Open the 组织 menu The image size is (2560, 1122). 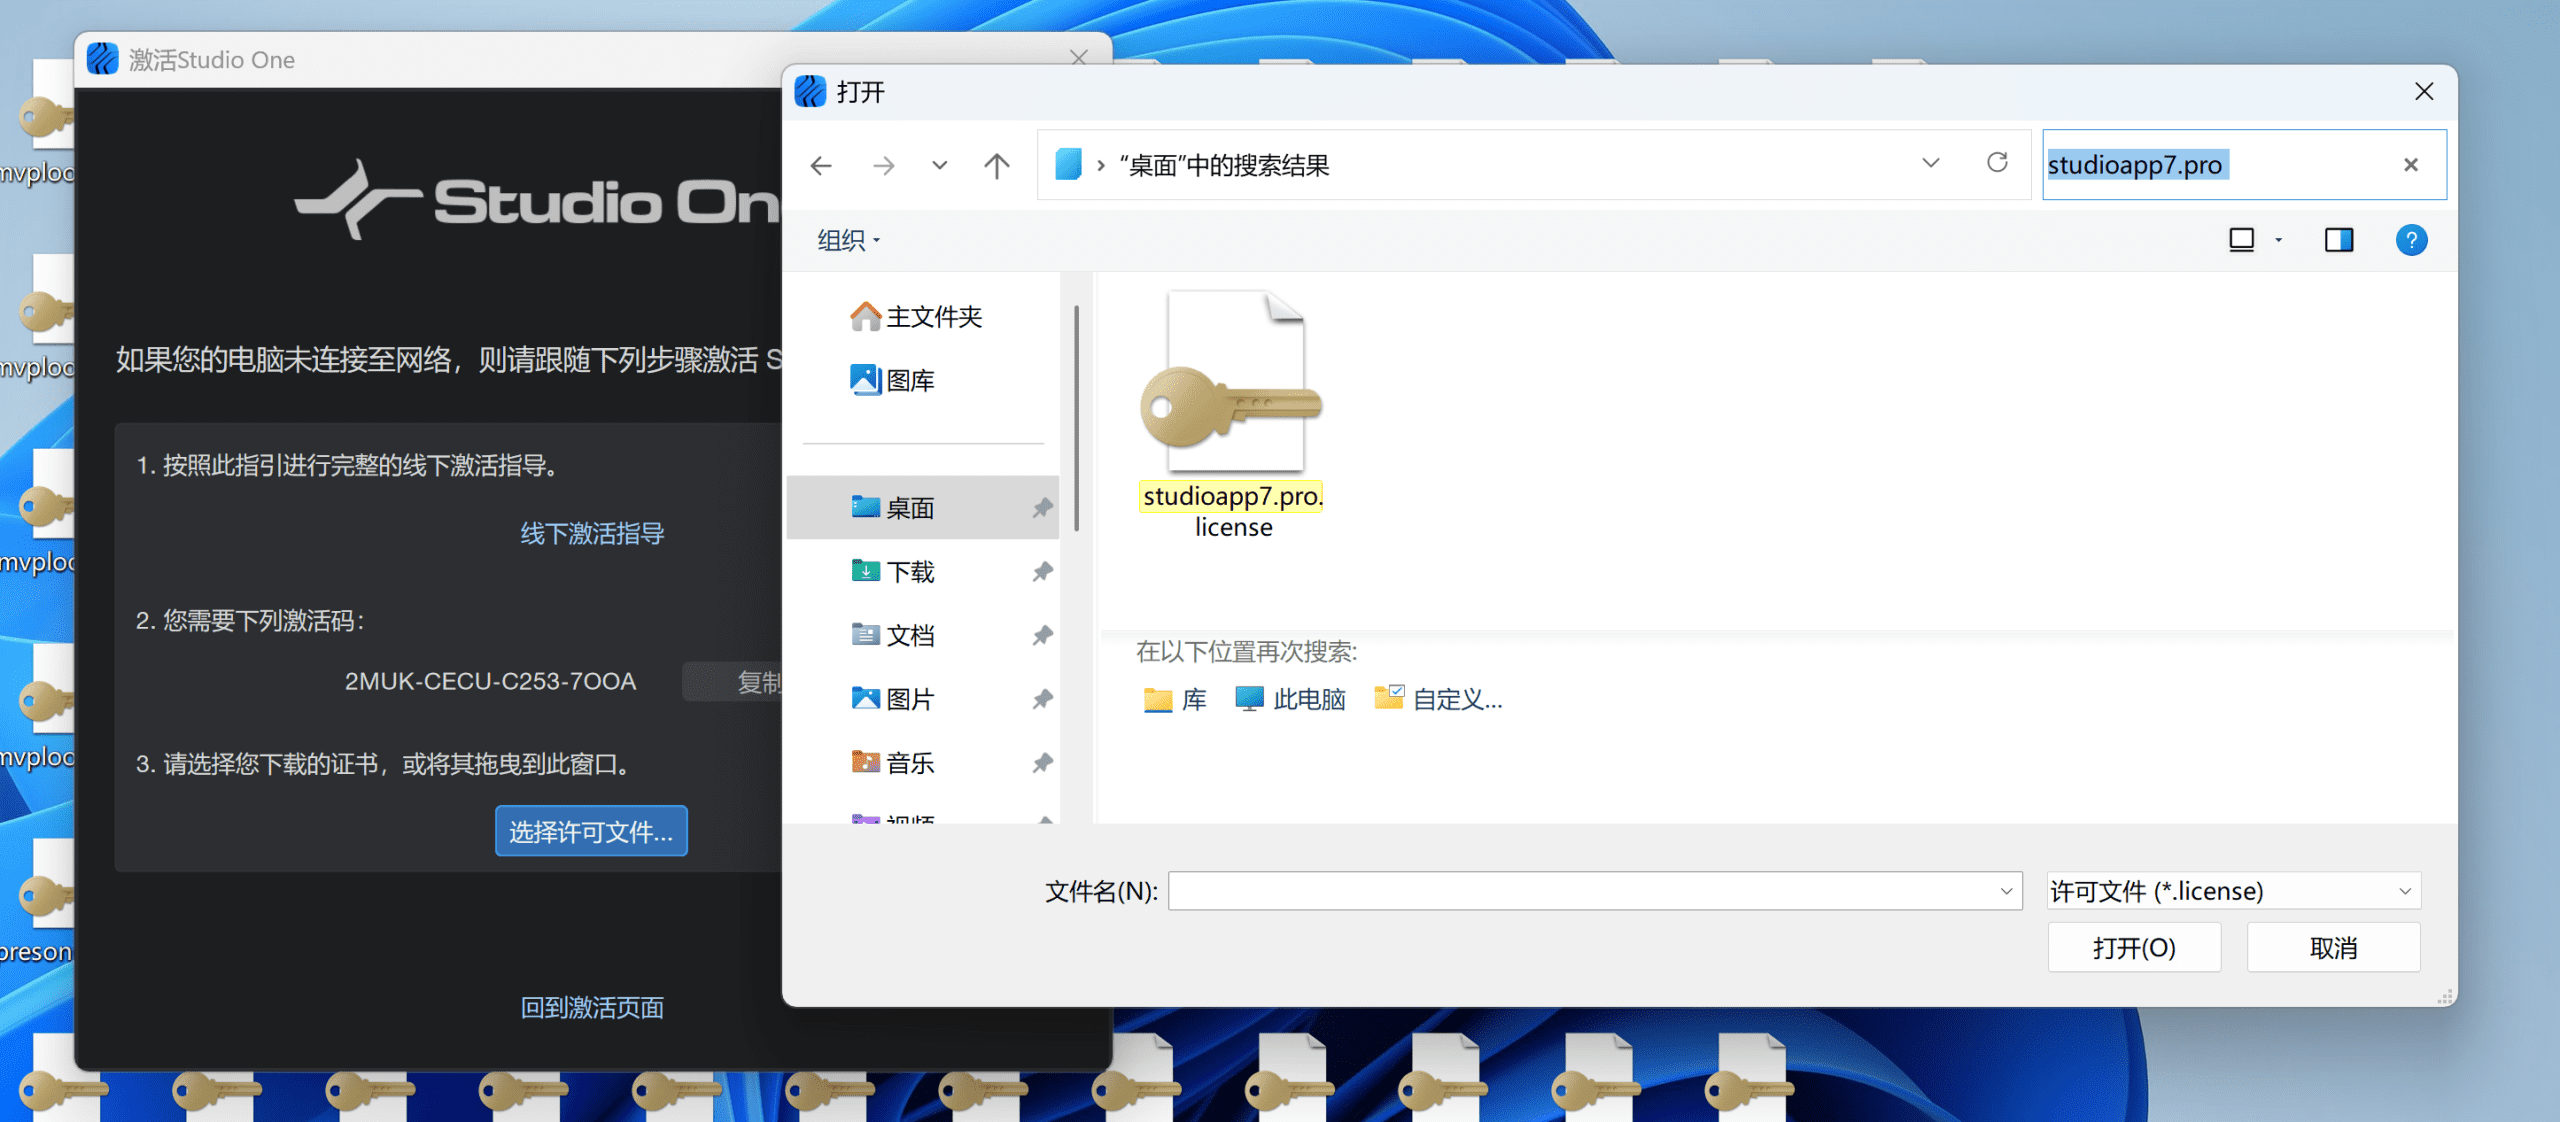[x=848, y=240]
